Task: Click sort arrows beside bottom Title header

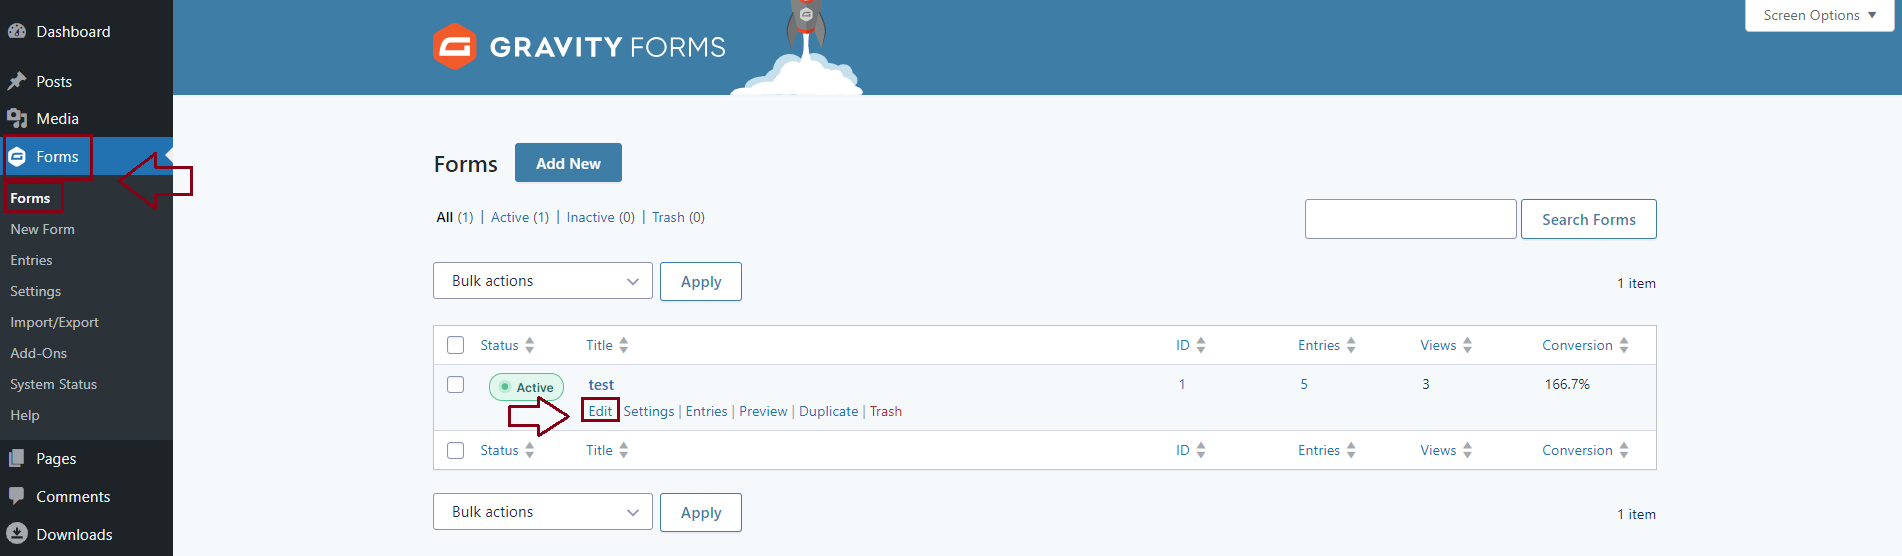Action: (x=624, y=450)
